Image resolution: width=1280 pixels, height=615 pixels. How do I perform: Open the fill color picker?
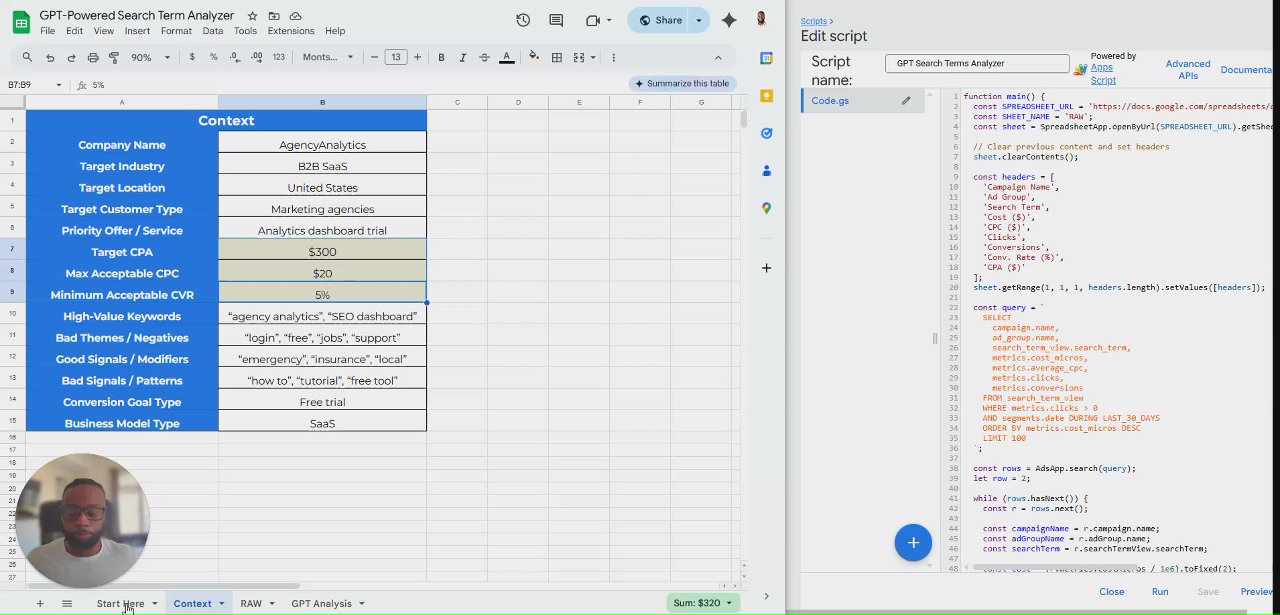(x=534, y=57)
